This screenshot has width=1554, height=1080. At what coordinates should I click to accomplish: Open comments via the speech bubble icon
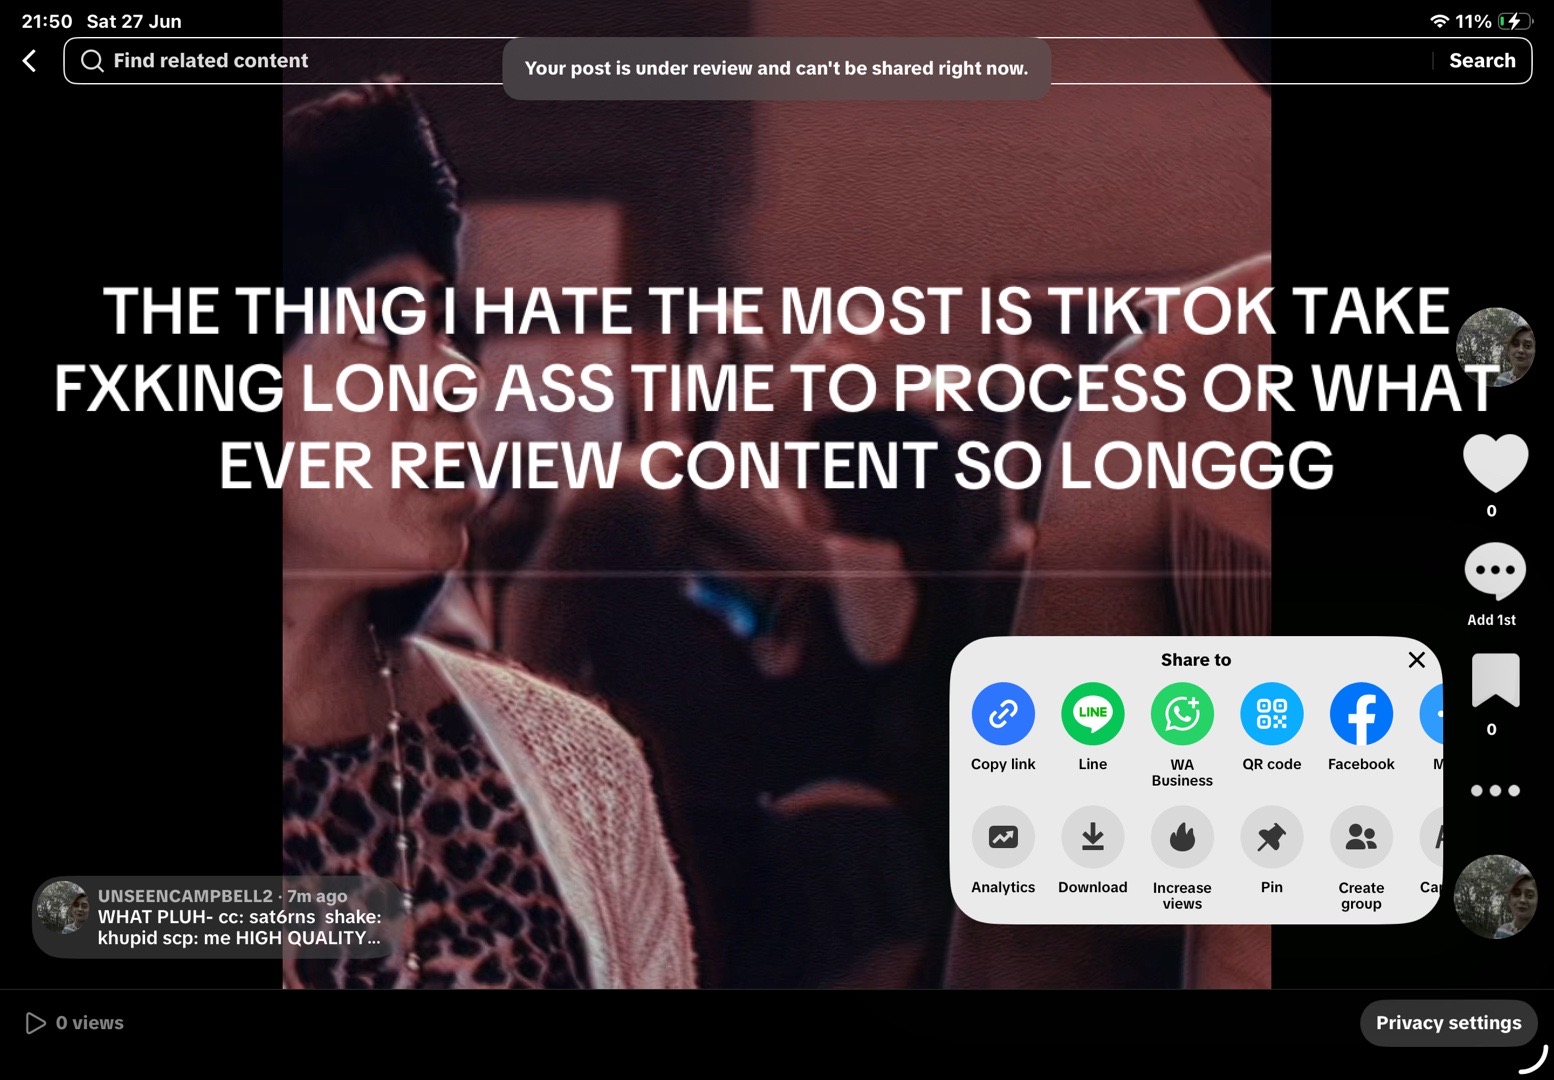(1495, 571)
